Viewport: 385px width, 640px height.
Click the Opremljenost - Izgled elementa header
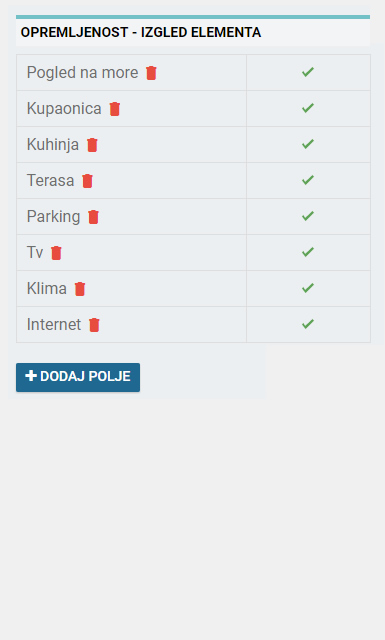click(x=141, y=32)
